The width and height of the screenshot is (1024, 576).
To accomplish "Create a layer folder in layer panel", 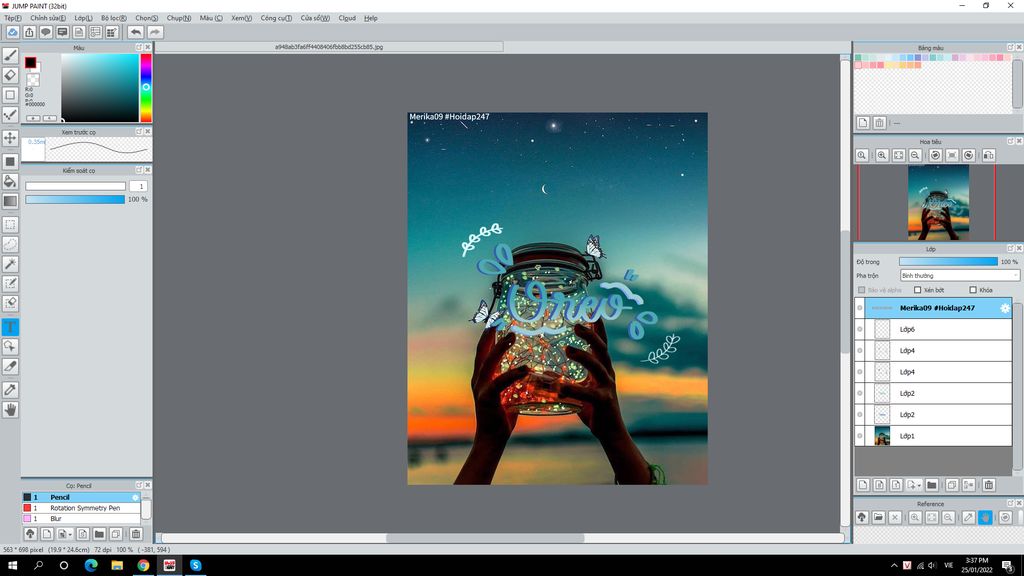I will point(932,485).
